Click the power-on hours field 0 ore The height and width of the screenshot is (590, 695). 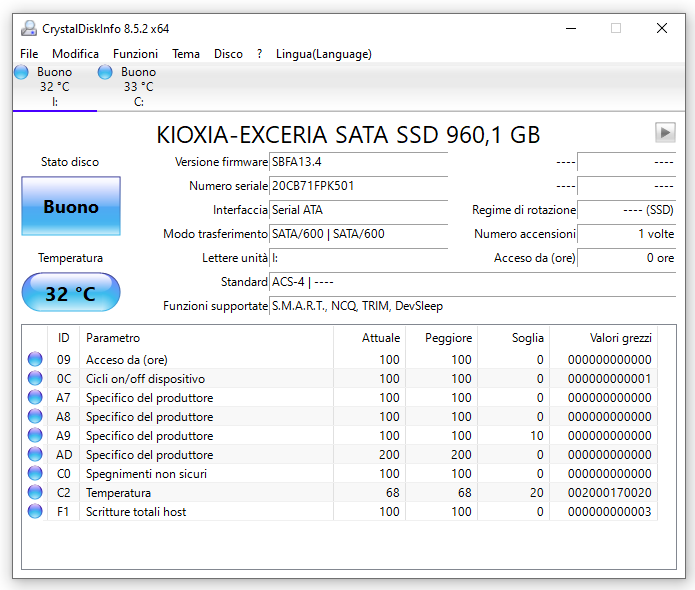627,258
